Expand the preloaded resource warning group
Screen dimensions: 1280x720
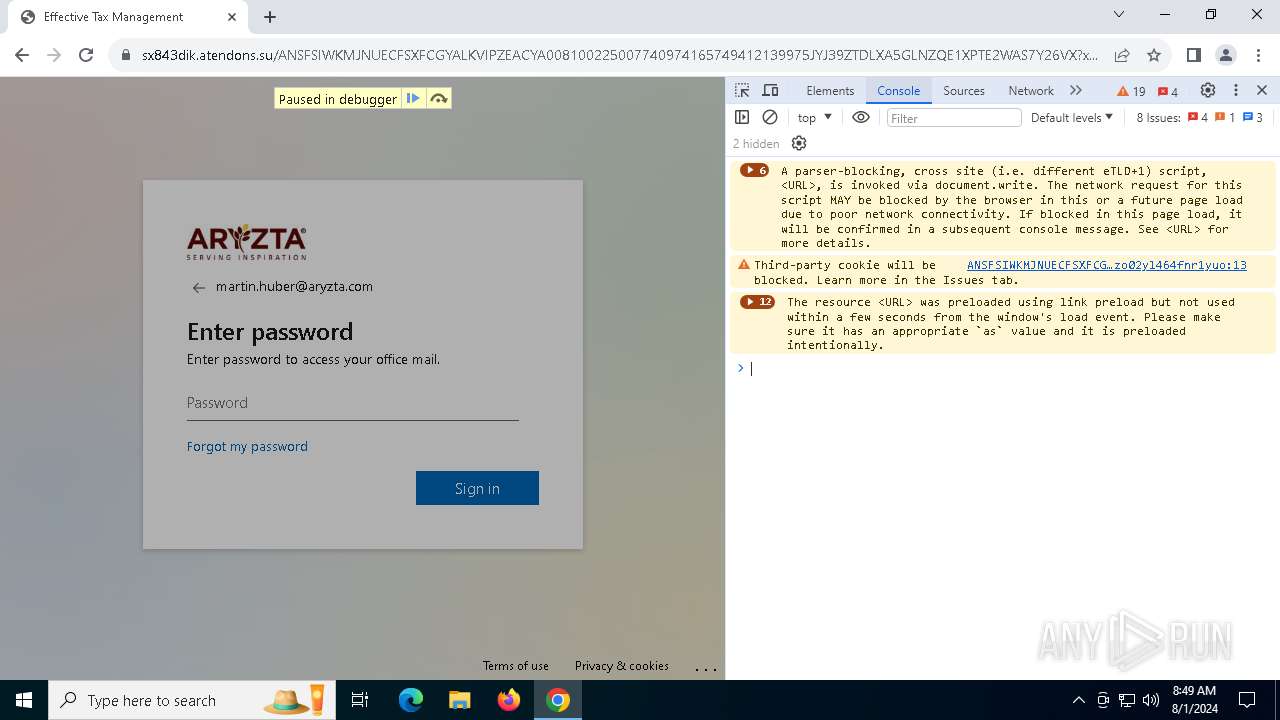757,302
